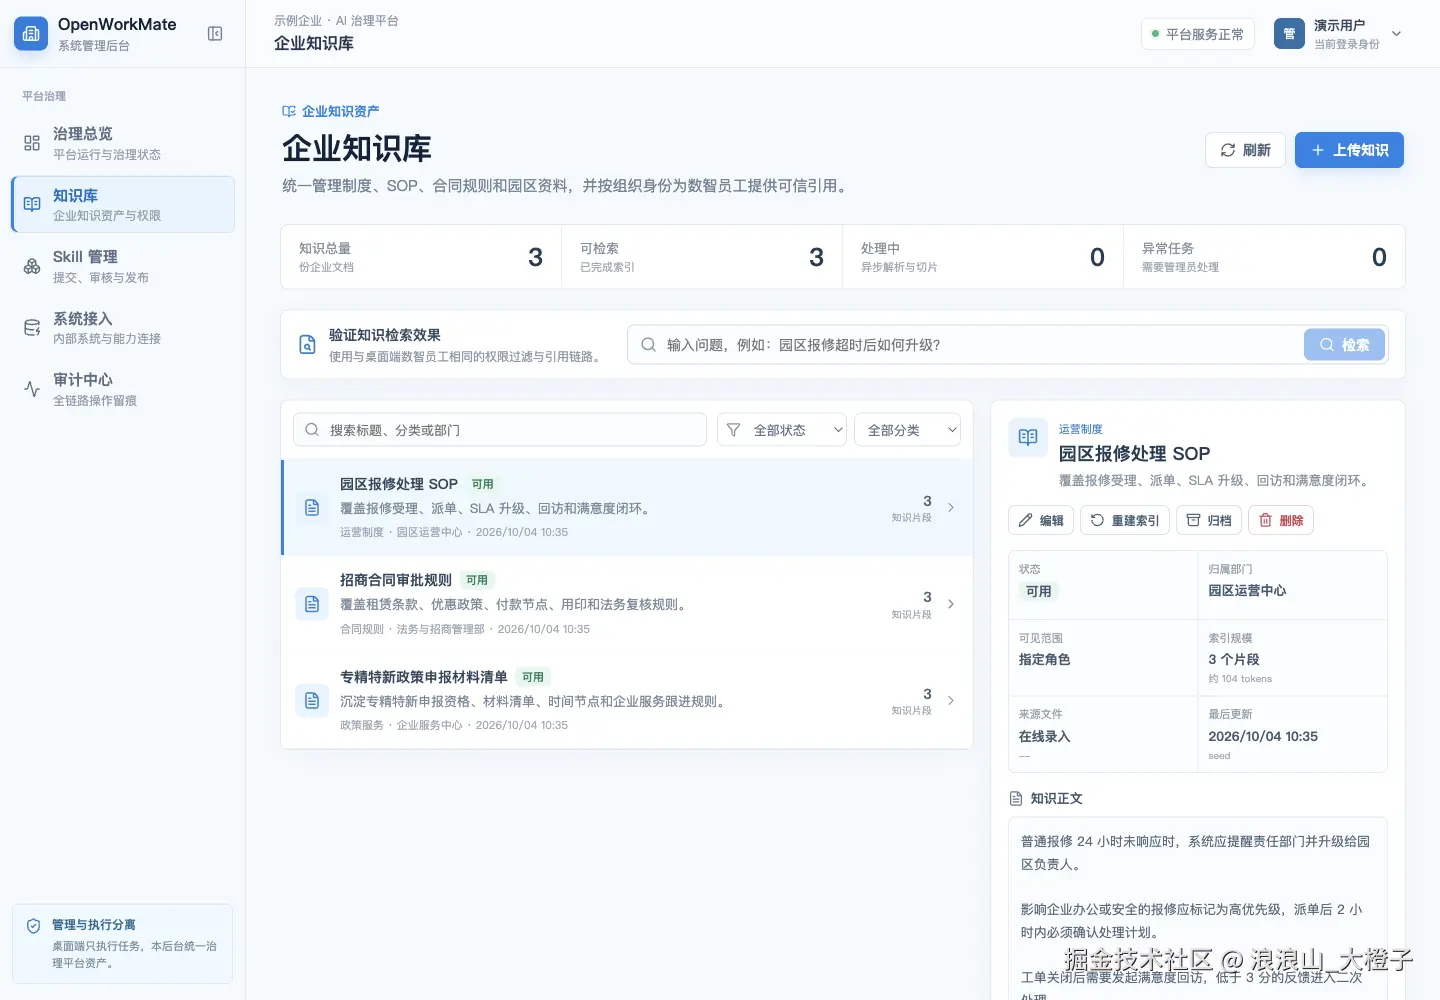Click 上传知识 button
The height and width of the screenshot is (1000, 1440).
click(1349, 150)
